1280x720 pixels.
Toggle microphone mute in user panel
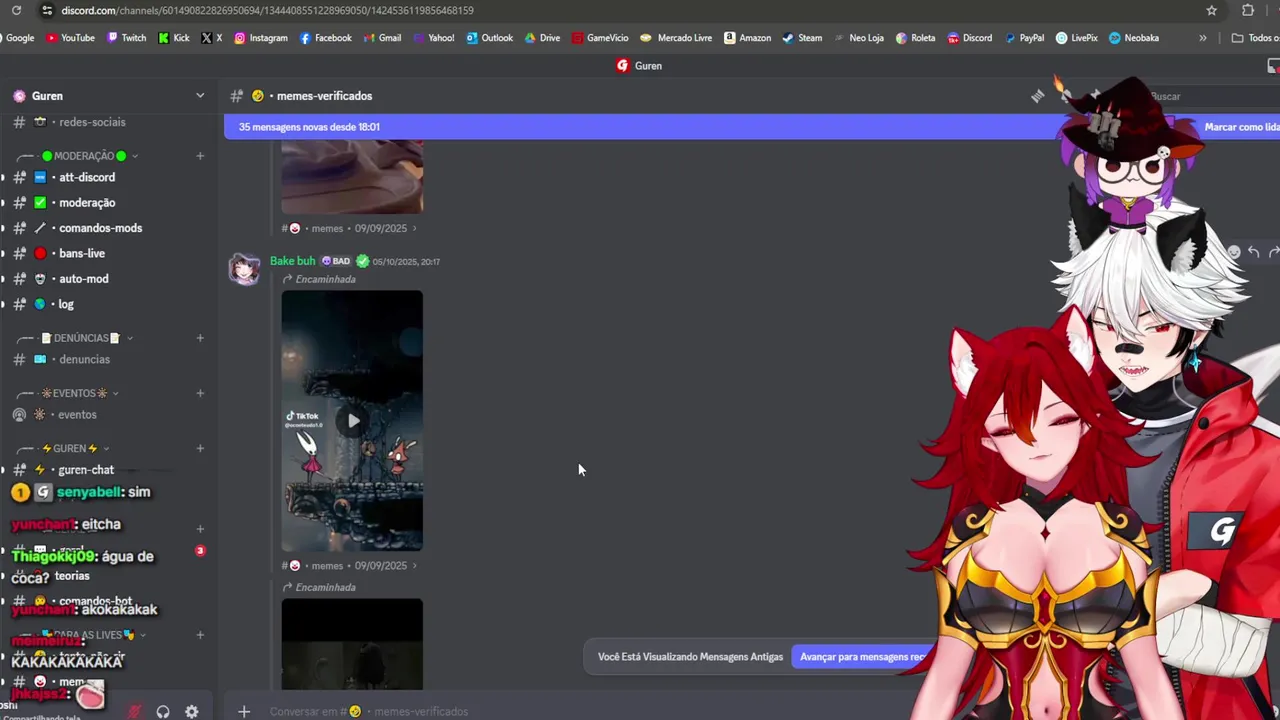pyautogui.click(x=134, y=712)
